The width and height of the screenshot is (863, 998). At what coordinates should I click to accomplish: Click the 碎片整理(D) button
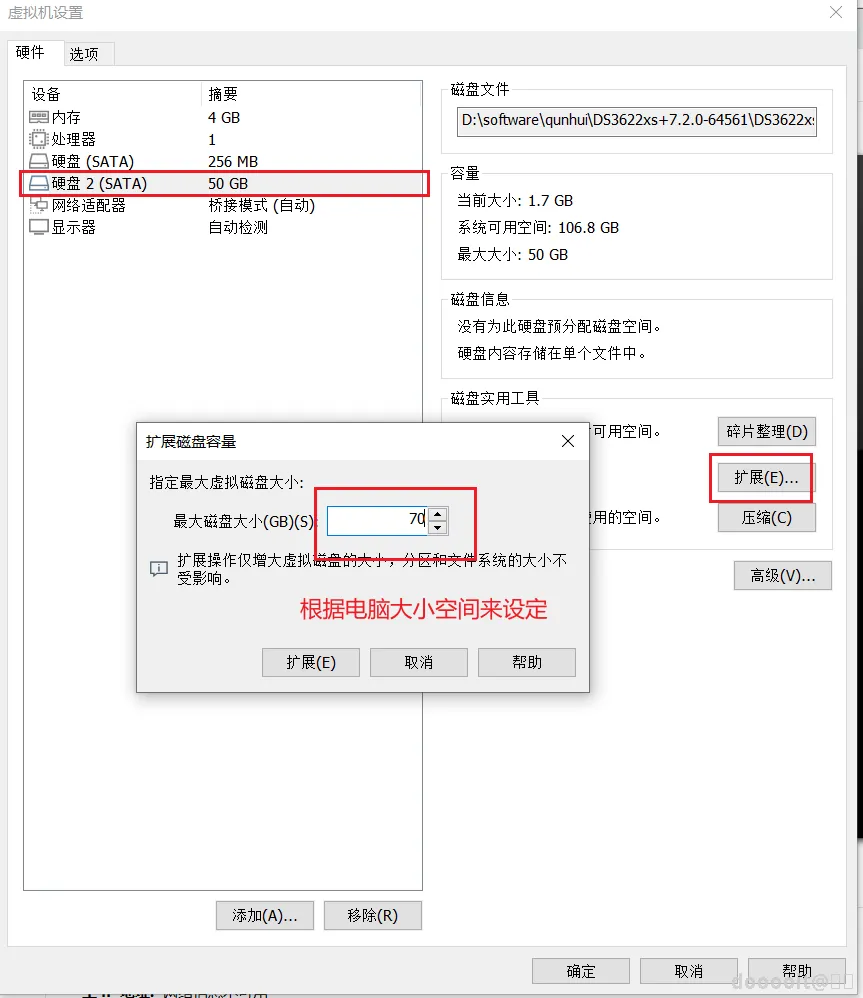point(766,431)
